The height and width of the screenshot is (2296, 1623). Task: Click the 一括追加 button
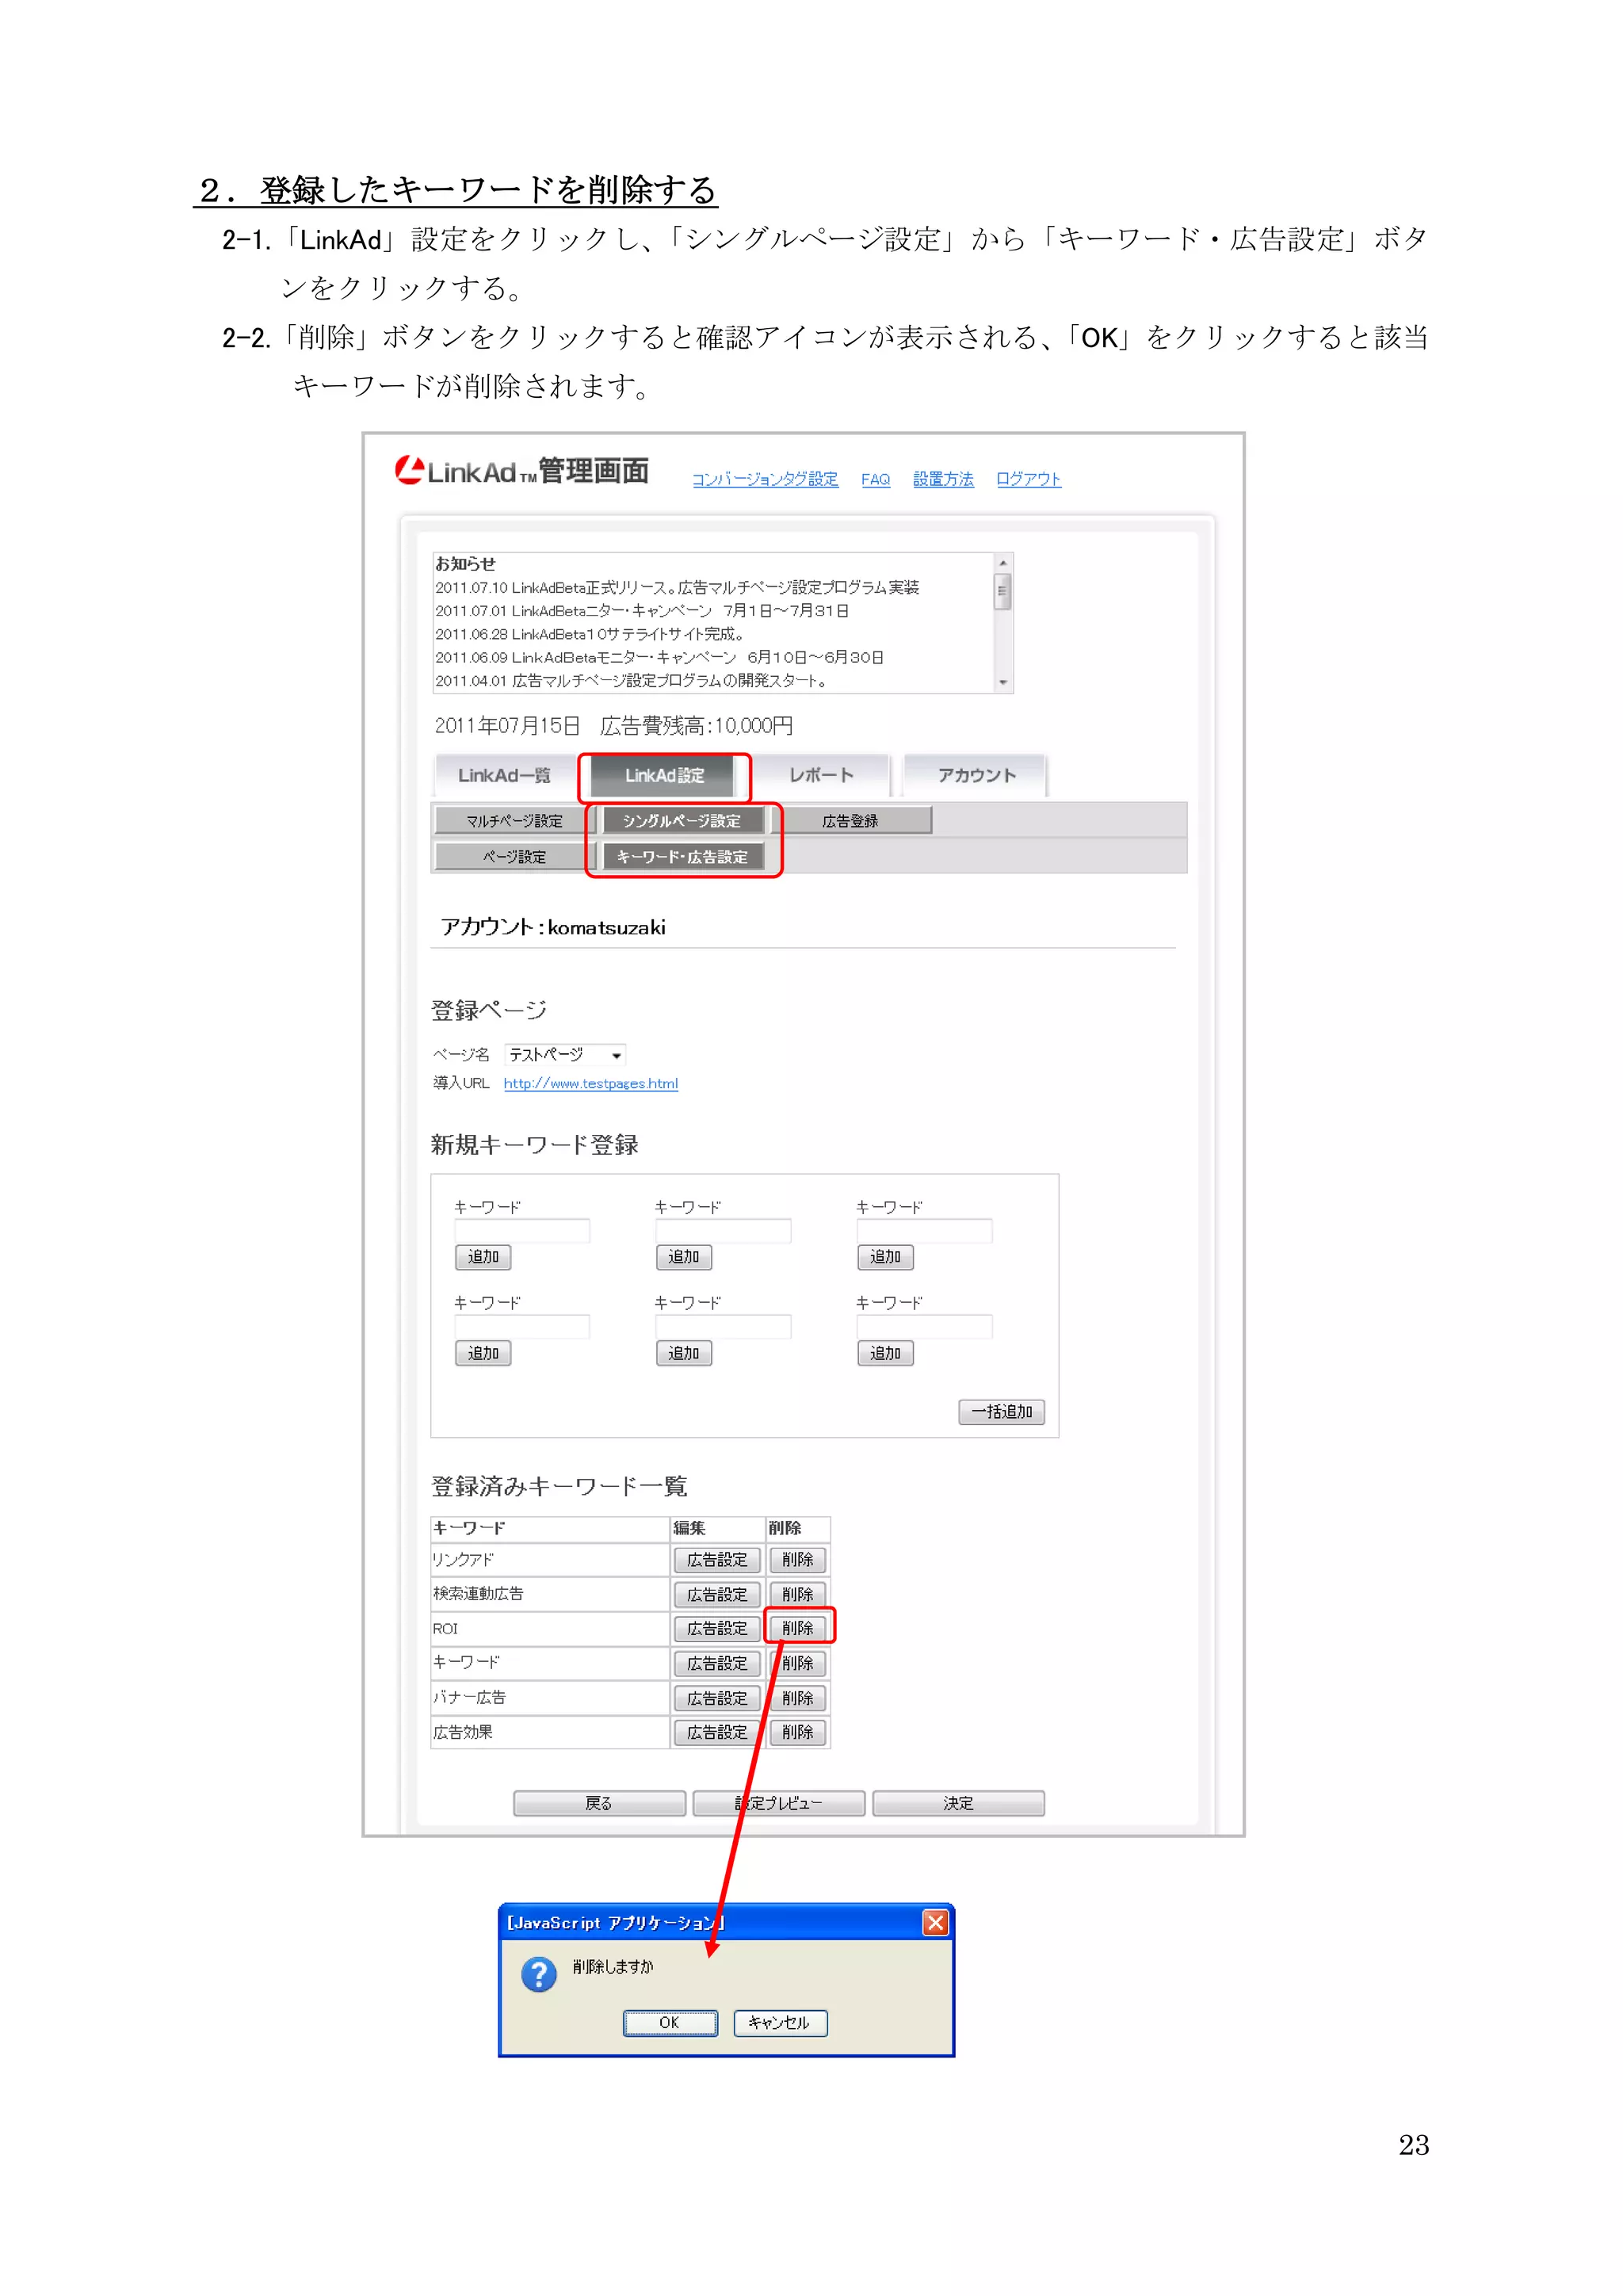1002,1412
